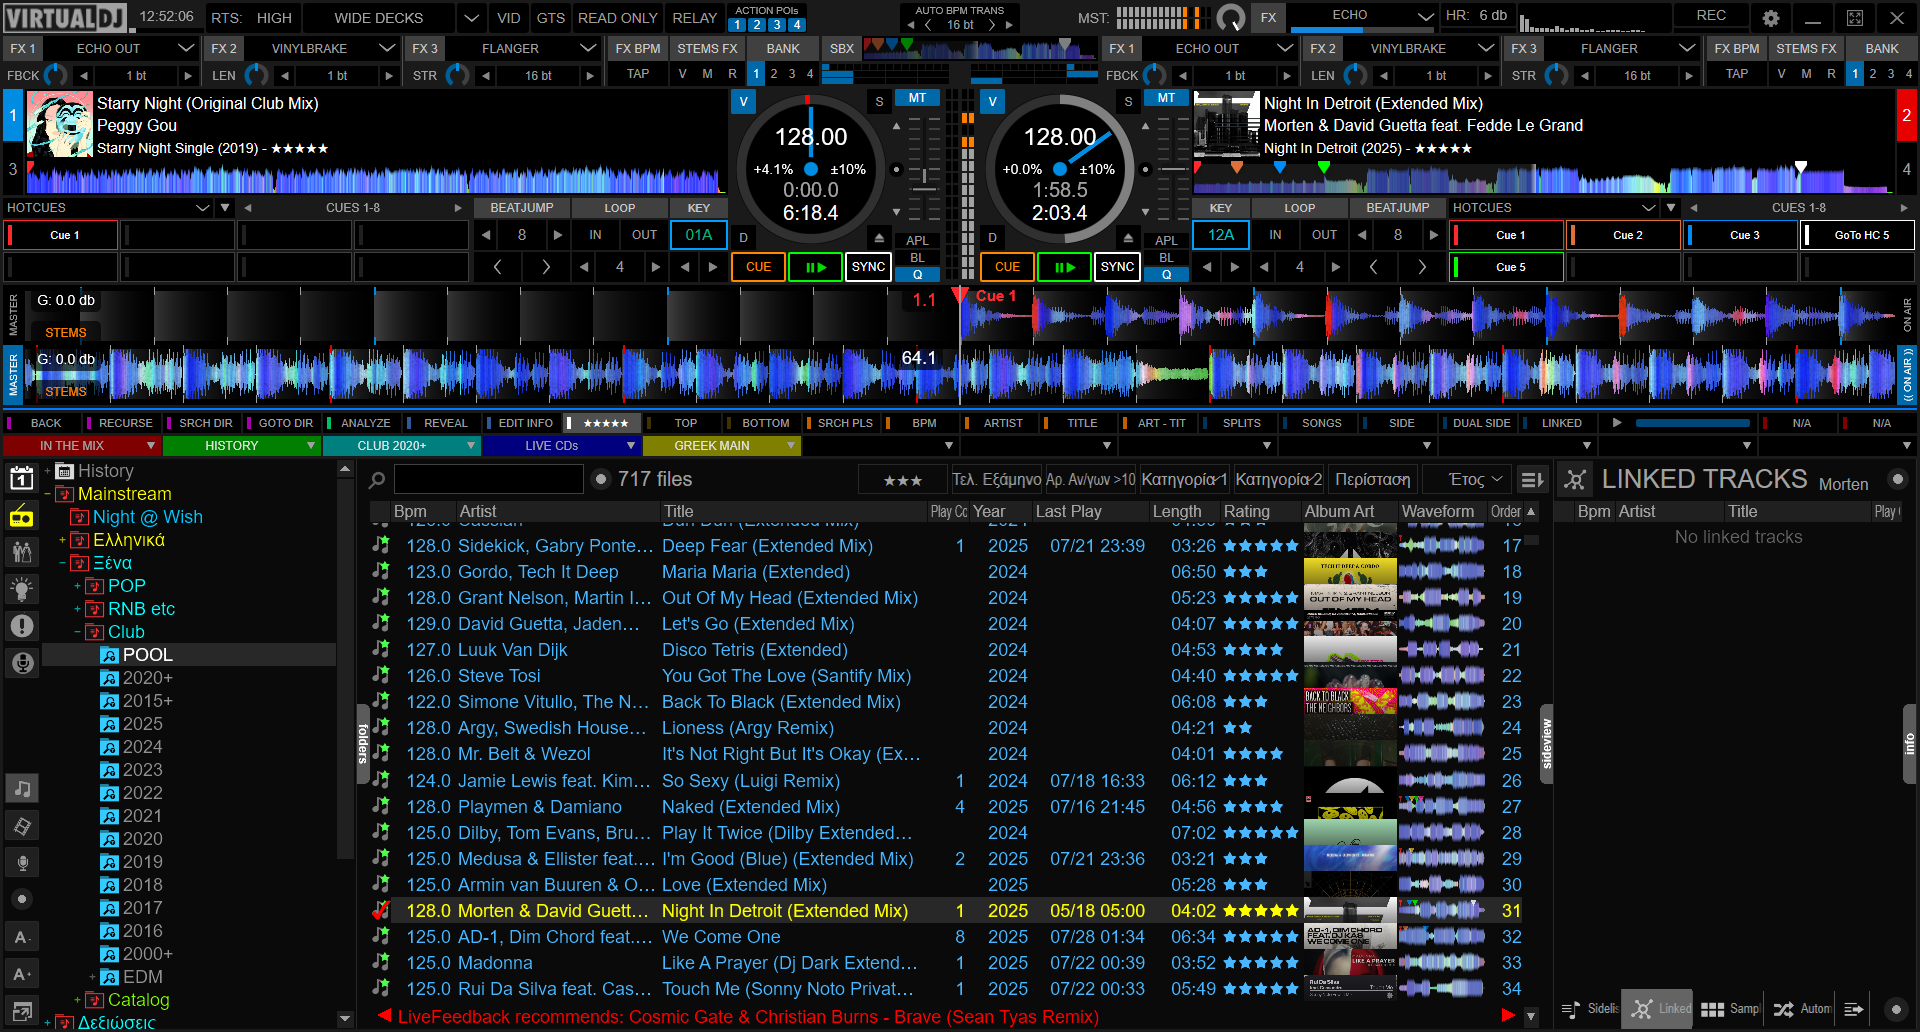1920x1032 pixels.
Task: Decrease browser font size with A- icon
Action: coord(21,937)
